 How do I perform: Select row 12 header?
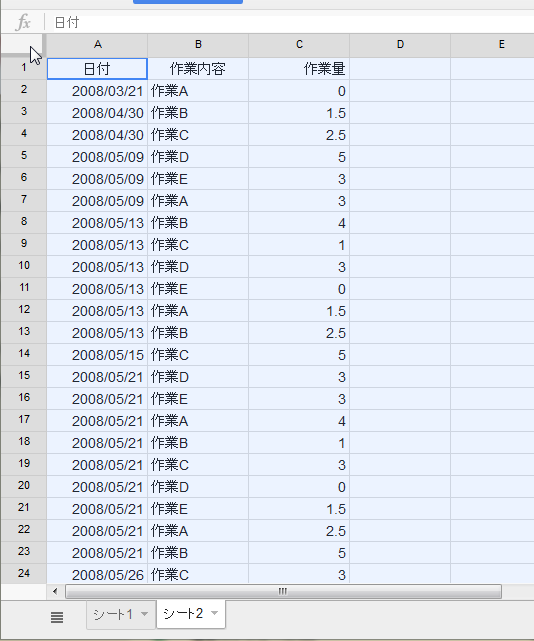point(24,309)
